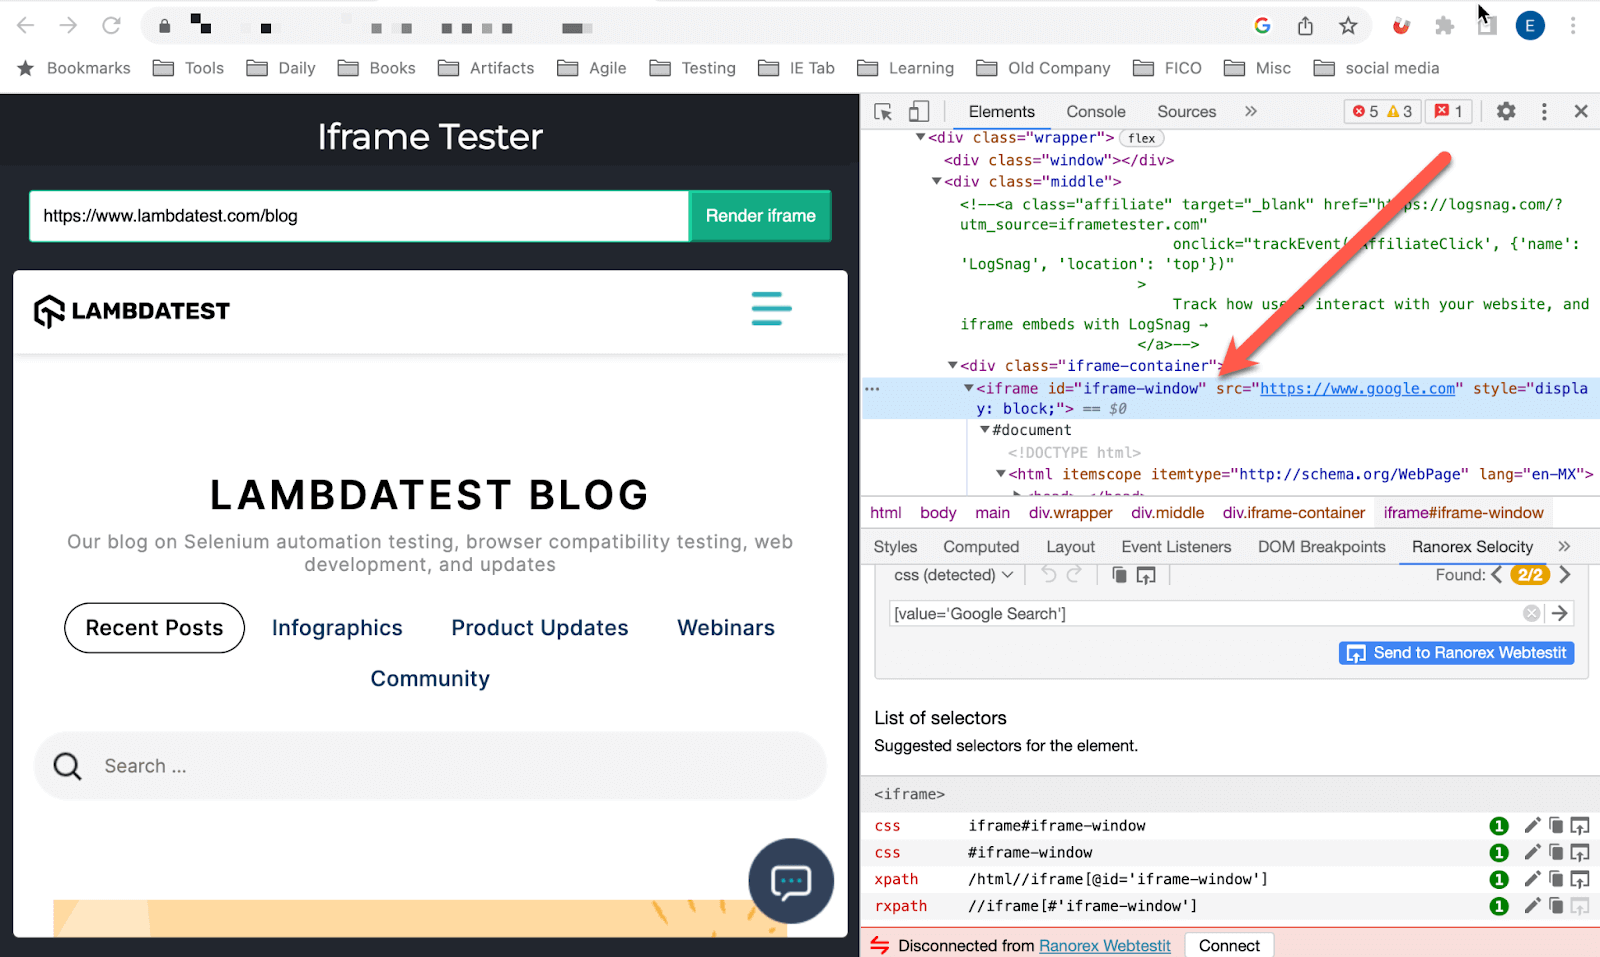Select the Infographics blog category

(x=337, y=628)
